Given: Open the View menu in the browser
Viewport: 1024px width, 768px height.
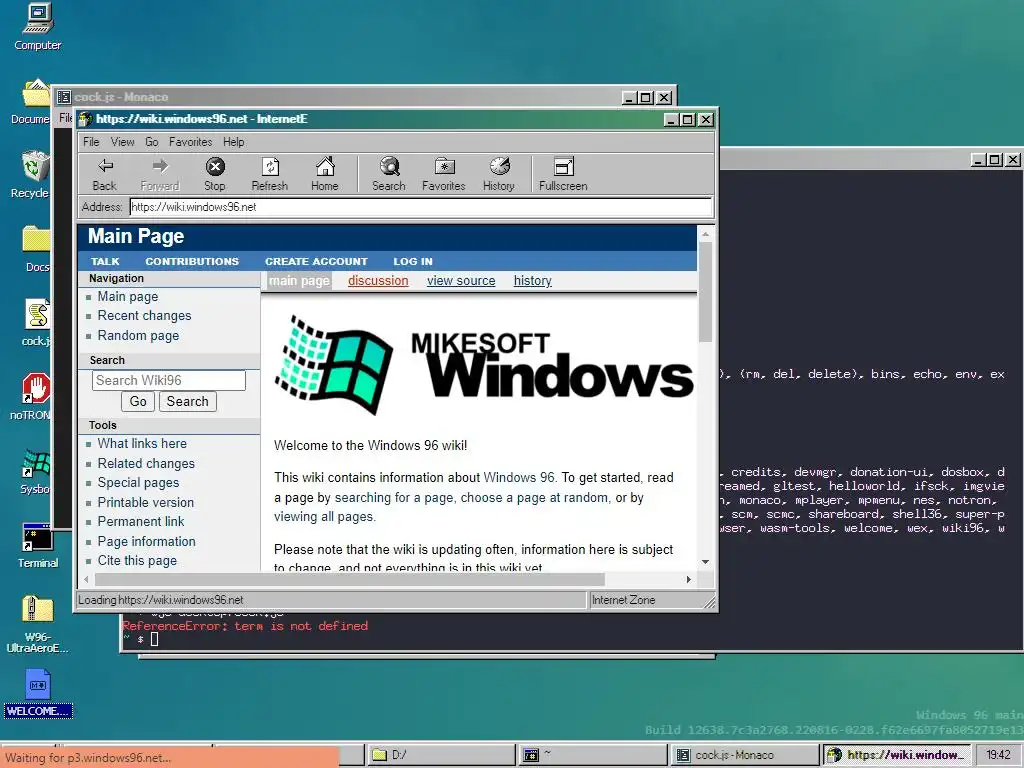Looking at the screenshot, I should coord(122,142).
